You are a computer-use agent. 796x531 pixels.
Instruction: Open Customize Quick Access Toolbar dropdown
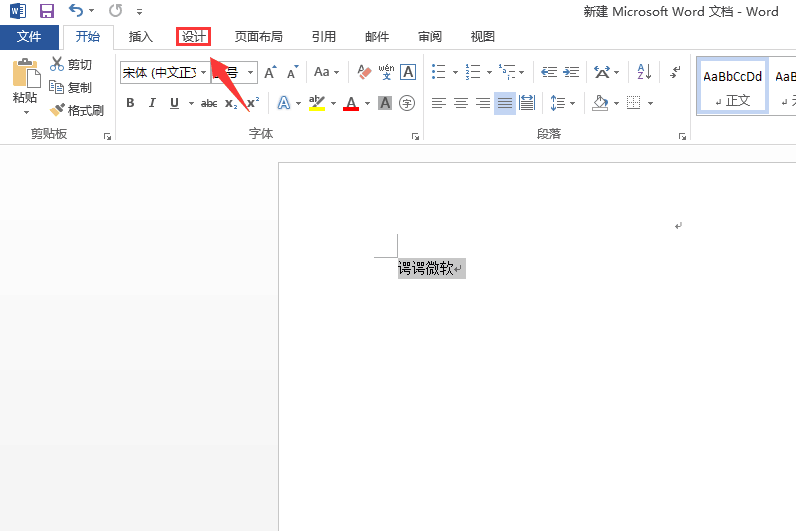pyautogui.click(x=140, y=11)
